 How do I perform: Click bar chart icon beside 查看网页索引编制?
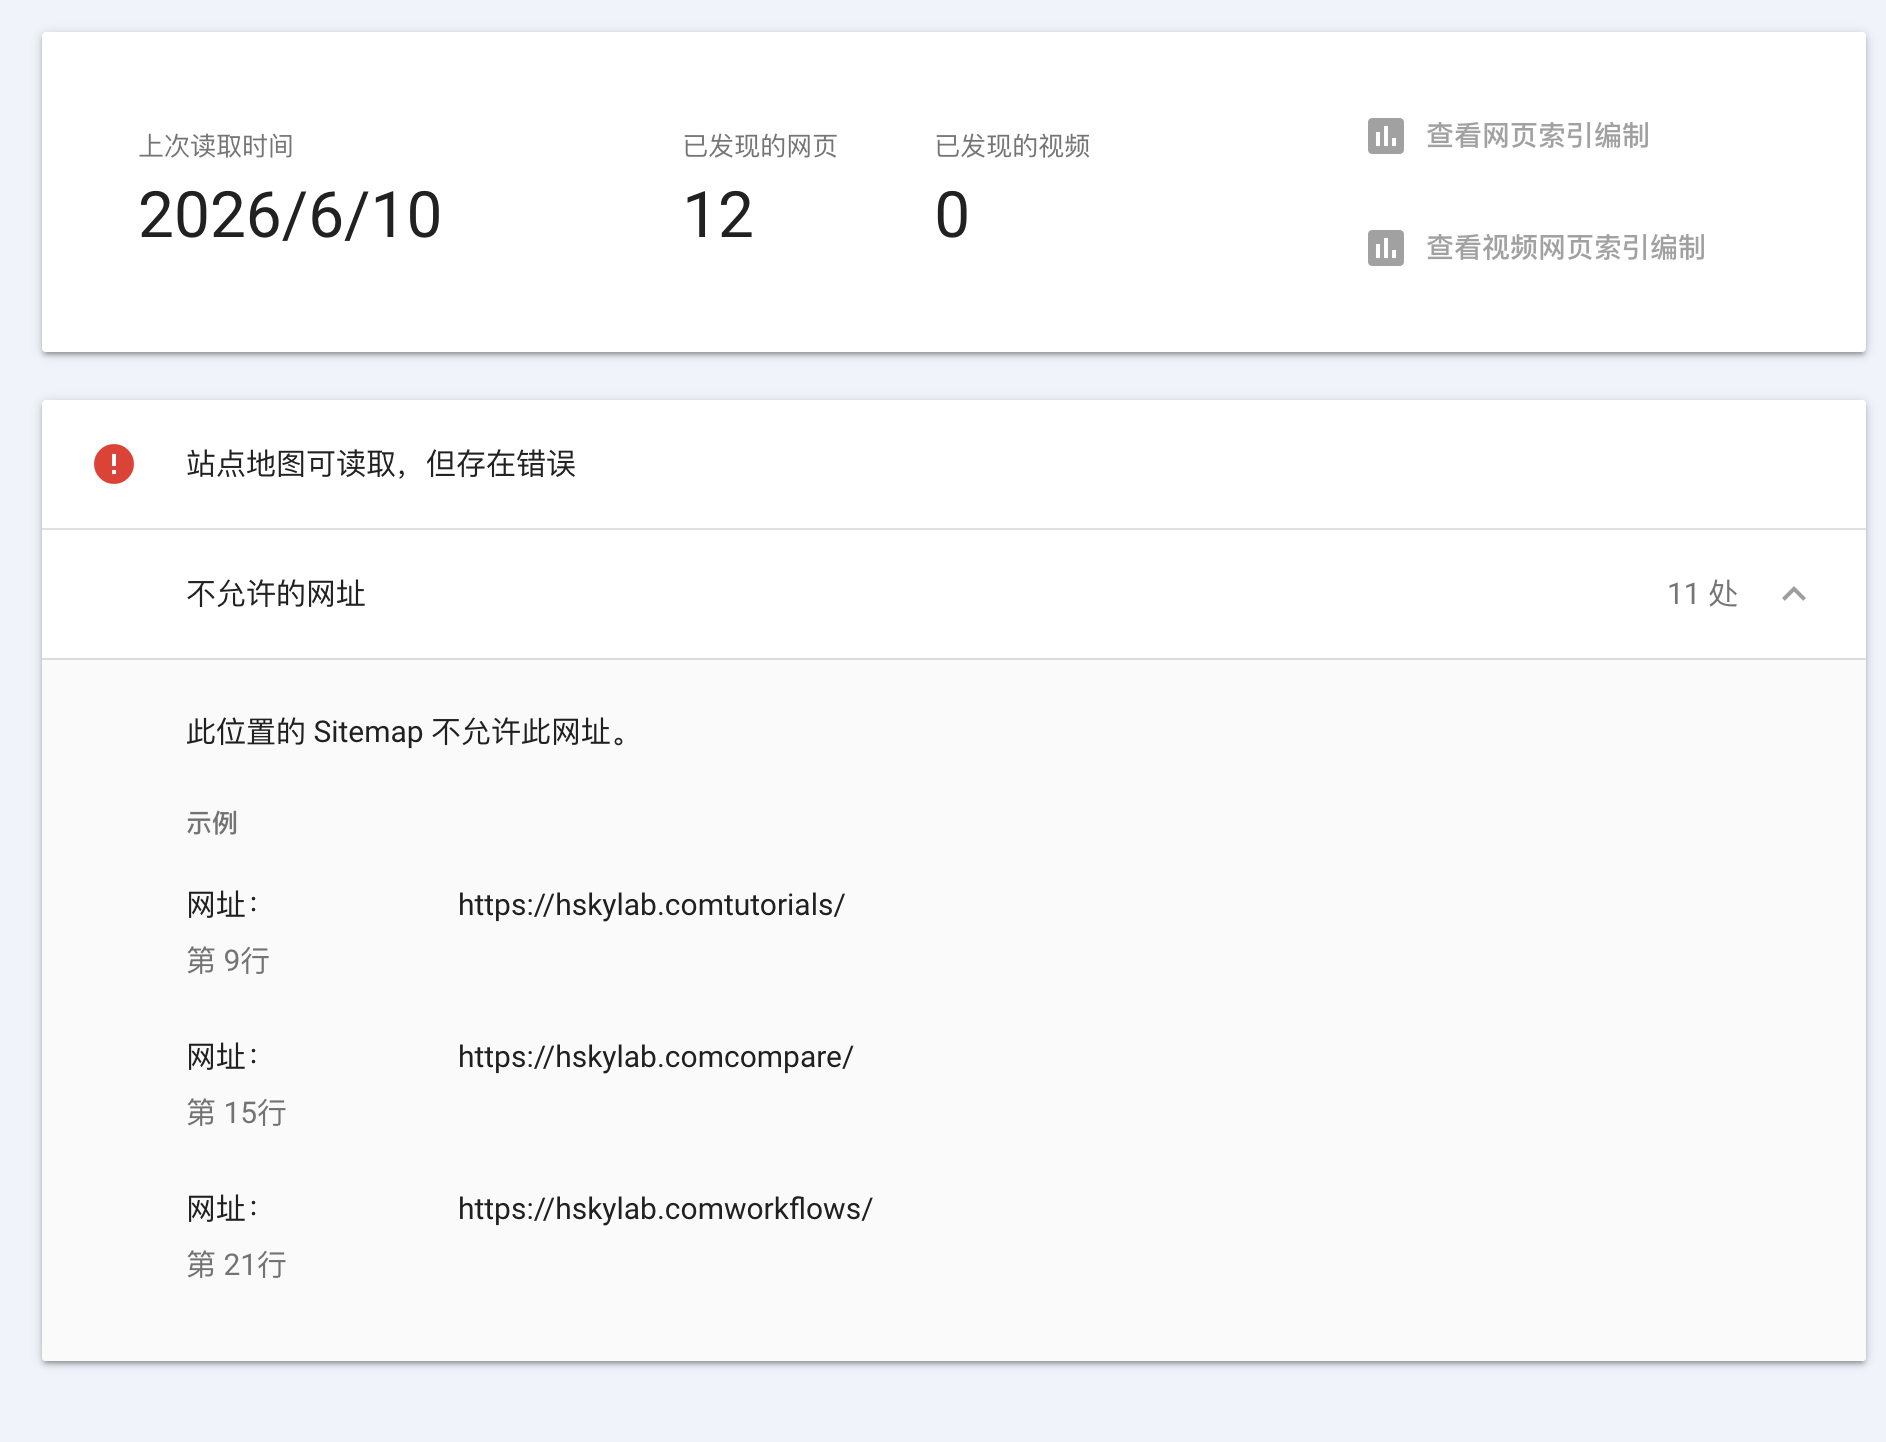(x=1385, y=136)
